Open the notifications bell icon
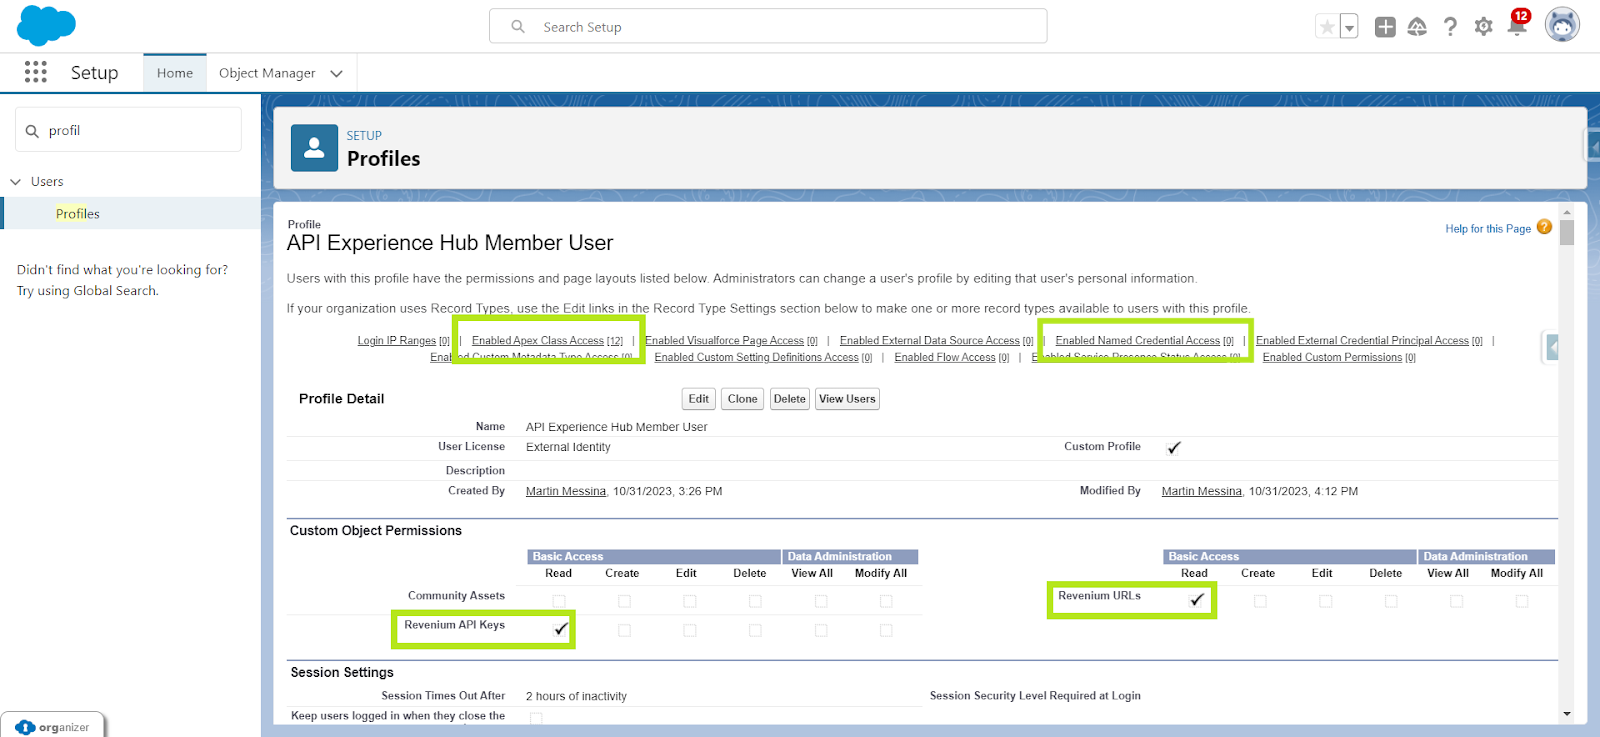 (x=1516, y=27)
